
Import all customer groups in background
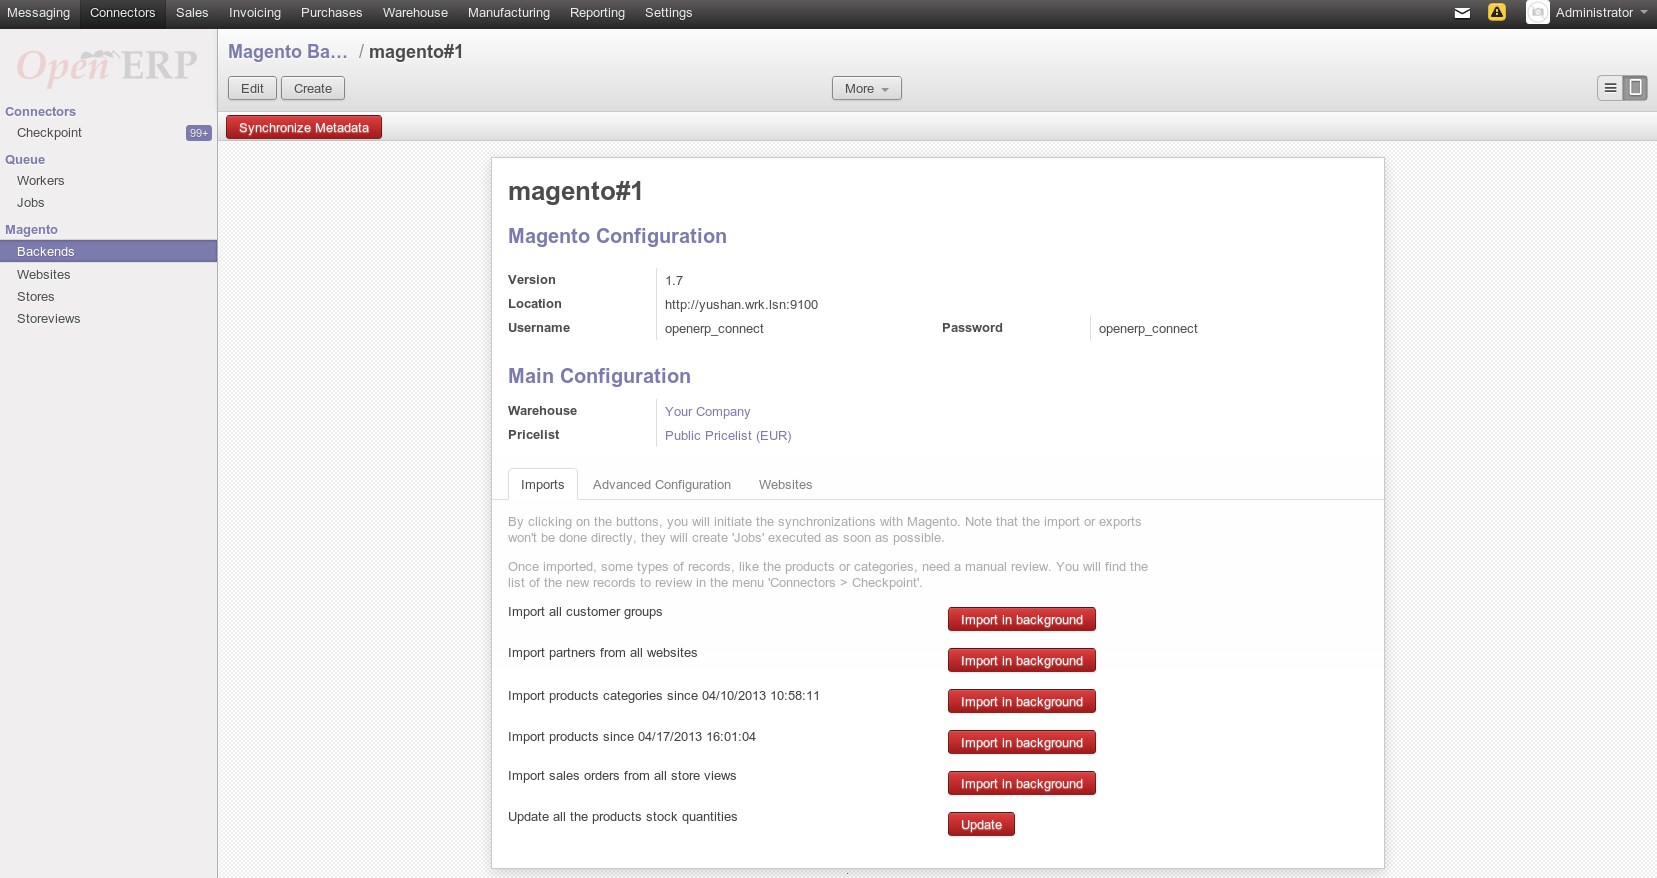1021,620
